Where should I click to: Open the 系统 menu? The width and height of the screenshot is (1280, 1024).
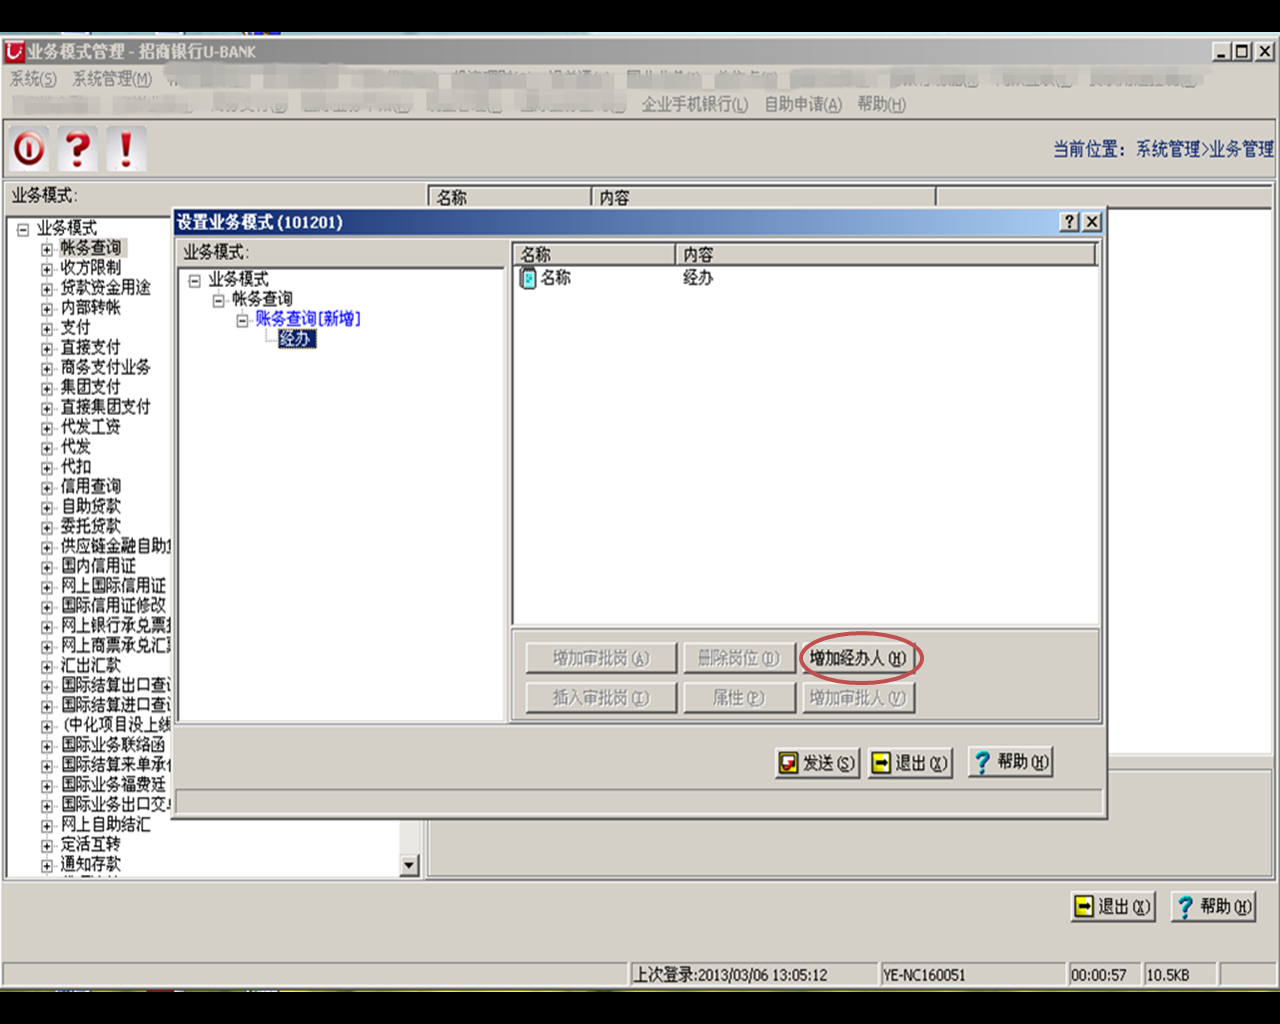[33, 78]
